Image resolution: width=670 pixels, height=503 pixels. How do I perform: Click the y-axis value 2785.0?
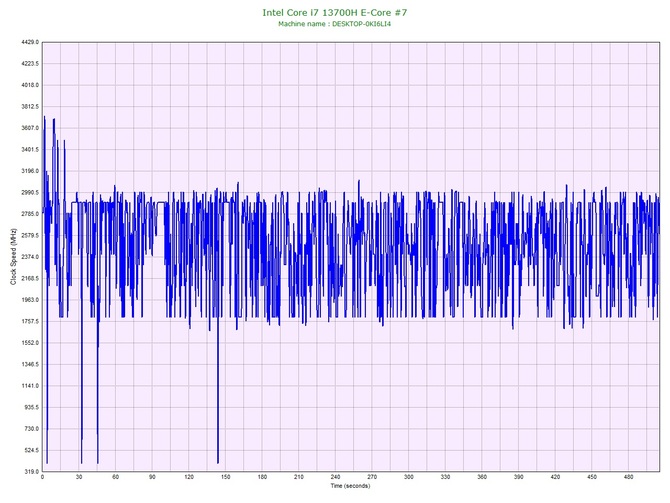coord(30,214)
